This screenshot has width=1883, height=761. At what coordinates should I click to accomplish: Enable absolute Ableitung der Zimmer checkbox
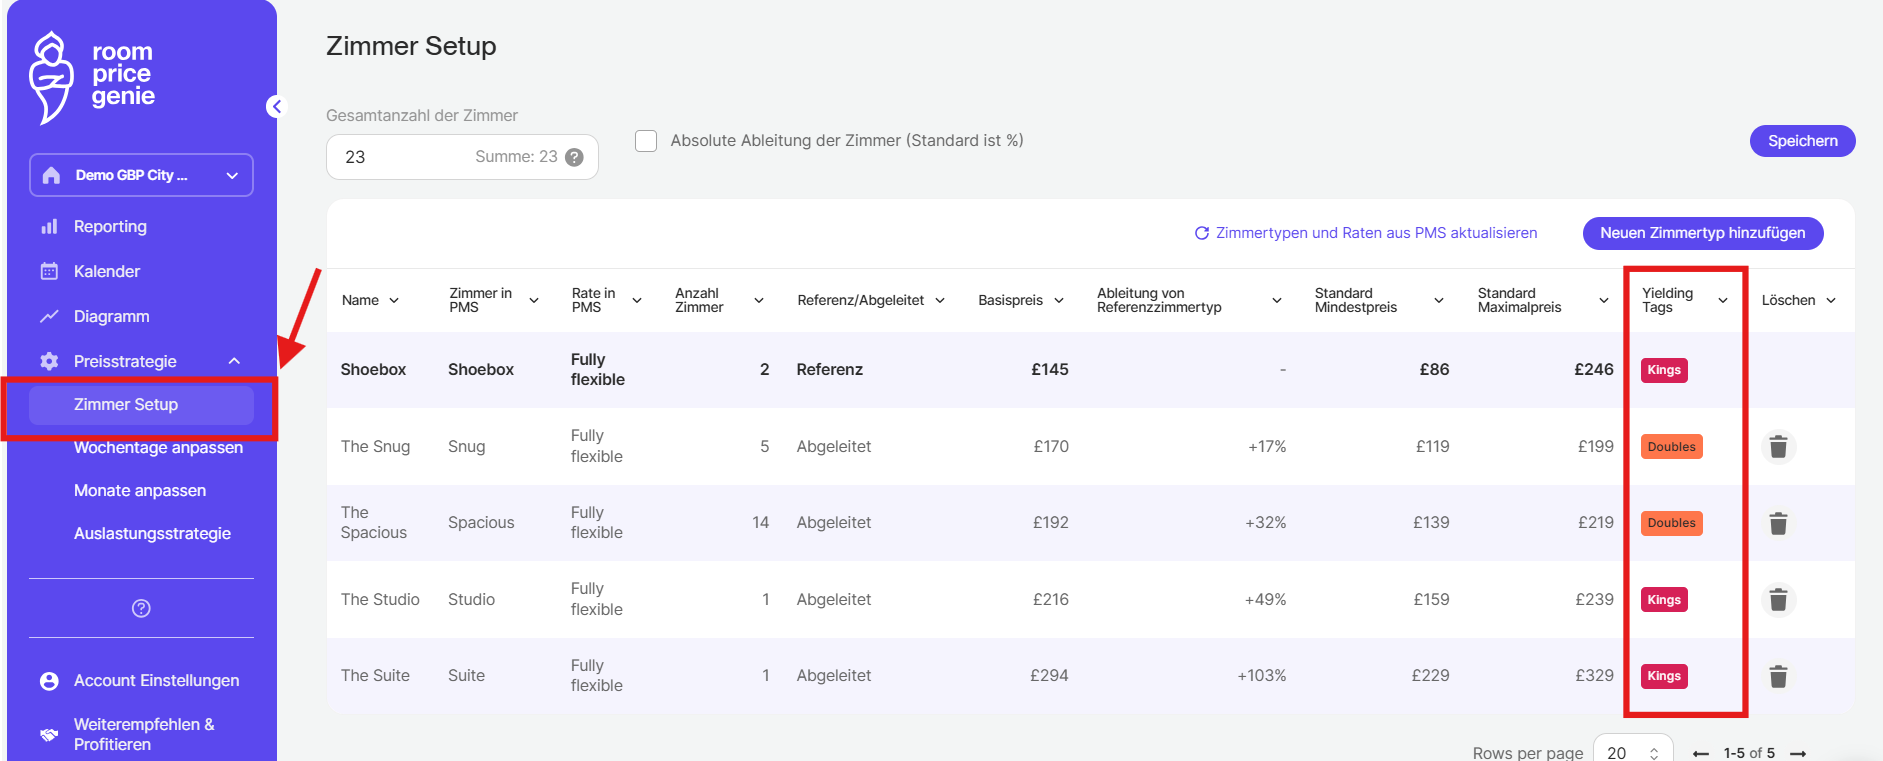click(647, 141)
